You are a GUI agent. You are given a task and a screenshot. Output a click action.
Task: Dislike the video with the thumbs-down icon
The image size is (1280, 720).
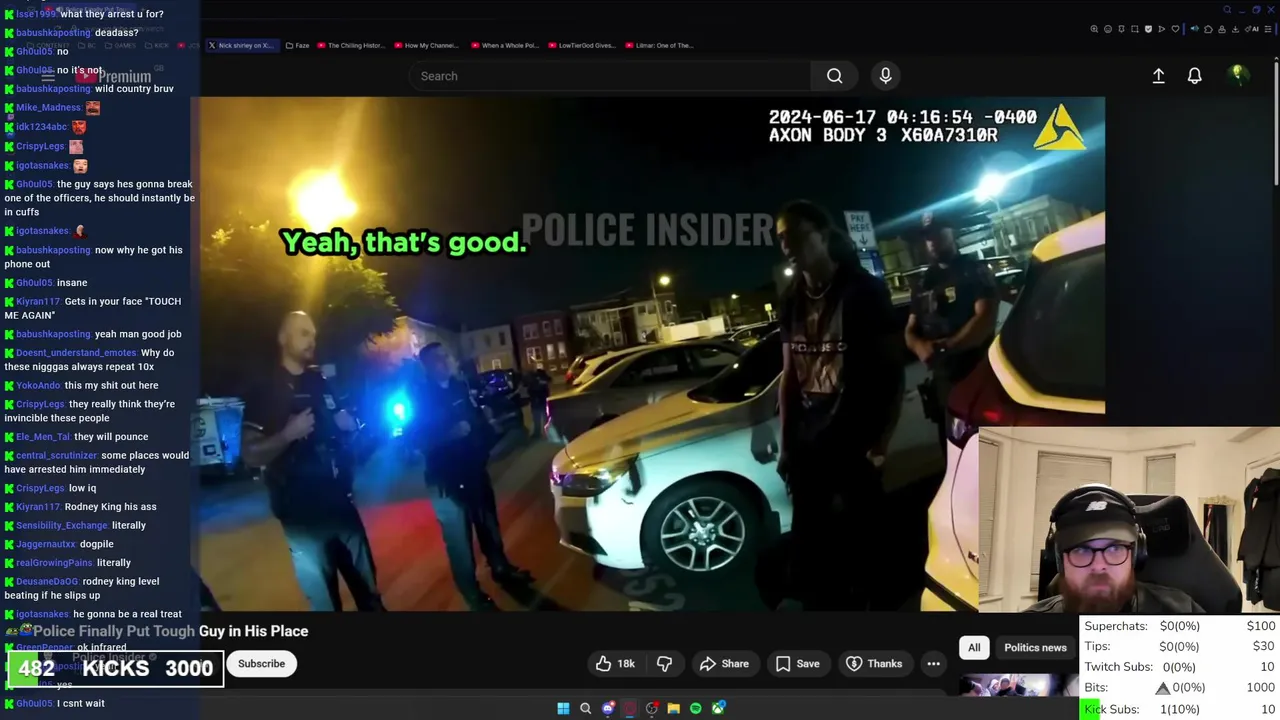coord(664,664)
